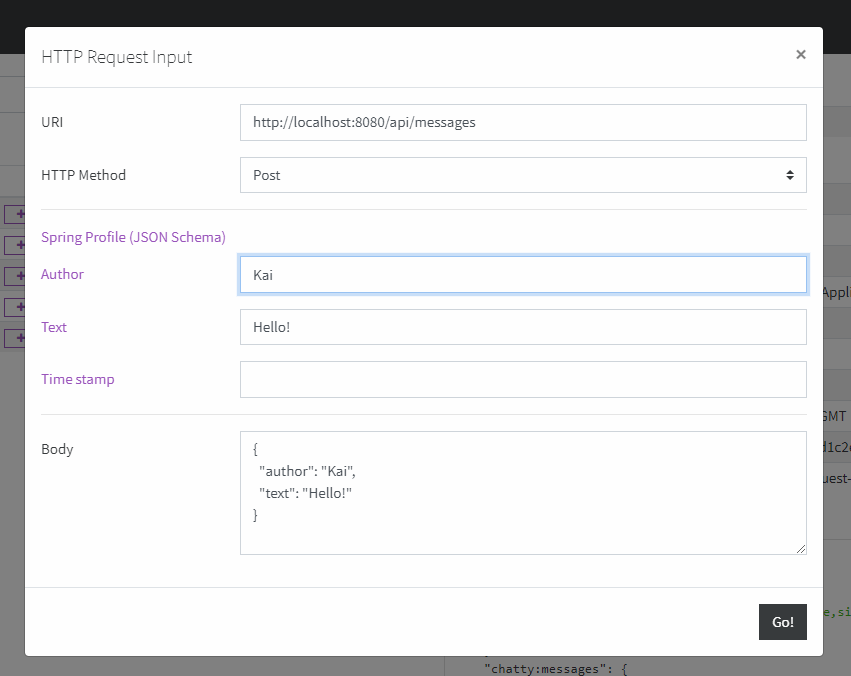Click the purple Text label
Screen dimensions: 851x676
click(x=54, y=327)
